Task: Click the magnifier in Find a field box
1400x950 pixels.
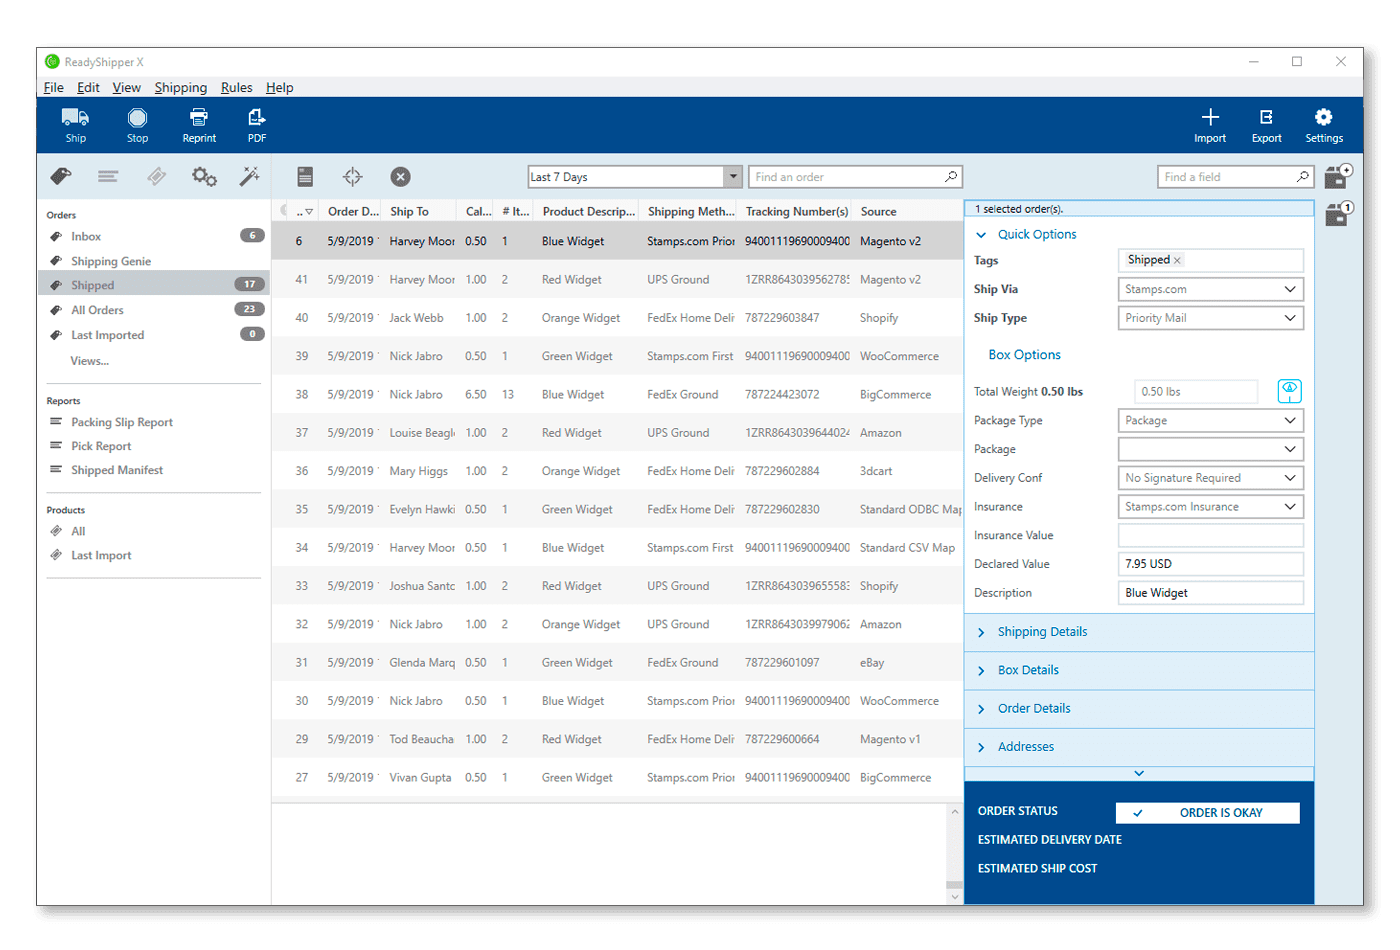Action: pyautogui.click(x=1302, y=177)
